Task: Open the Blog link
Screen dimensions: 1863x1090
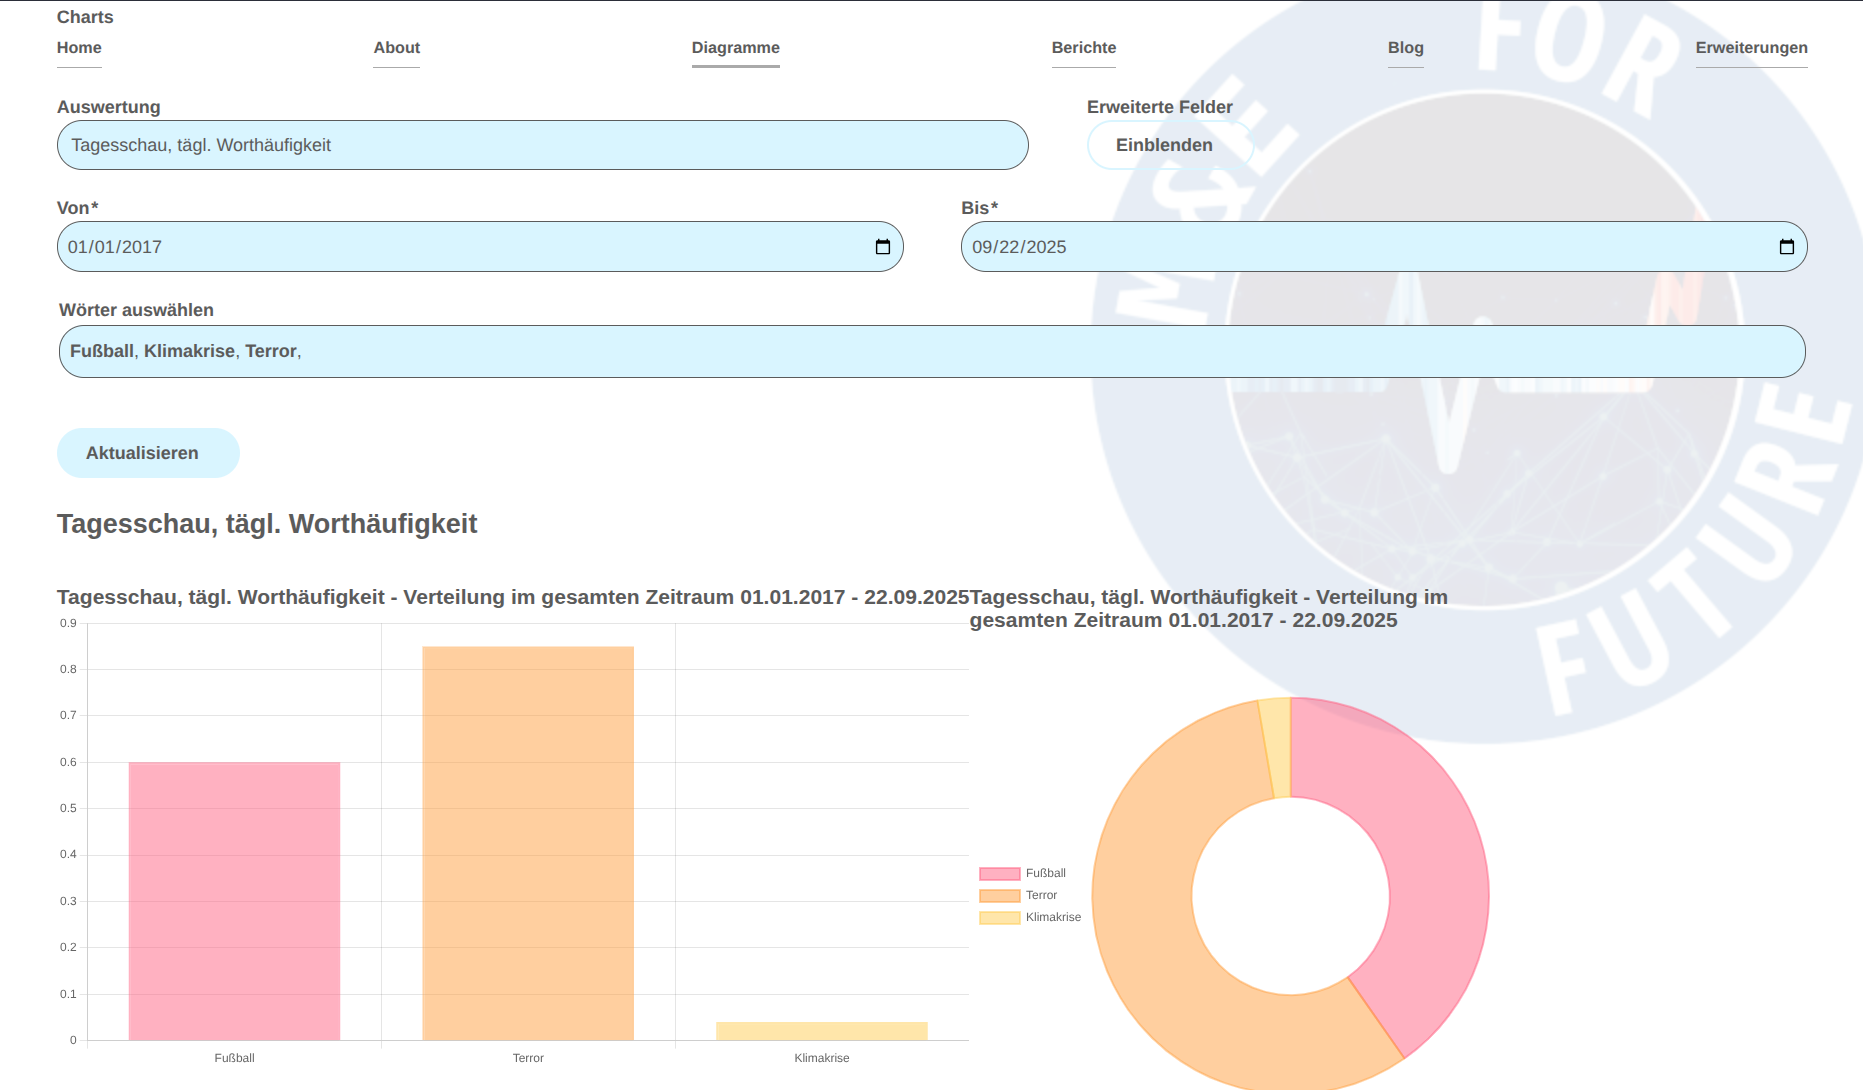Action: tap(1405, 48)
